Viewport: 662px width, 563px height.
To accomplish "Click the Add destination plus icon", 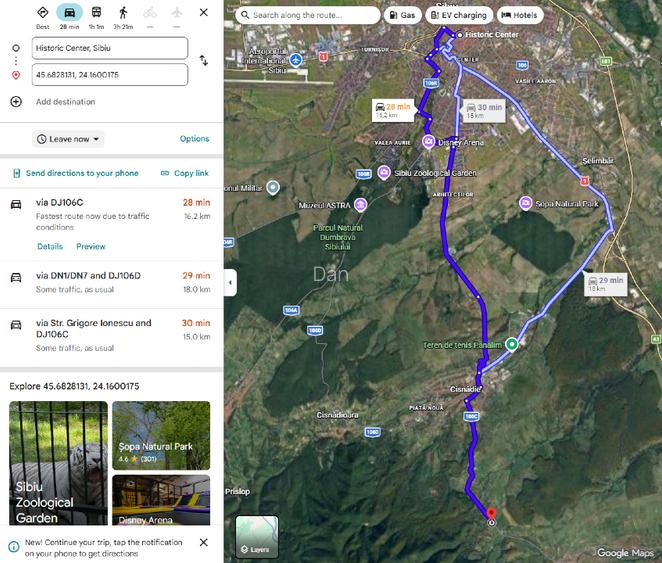I will coord(16,102).
